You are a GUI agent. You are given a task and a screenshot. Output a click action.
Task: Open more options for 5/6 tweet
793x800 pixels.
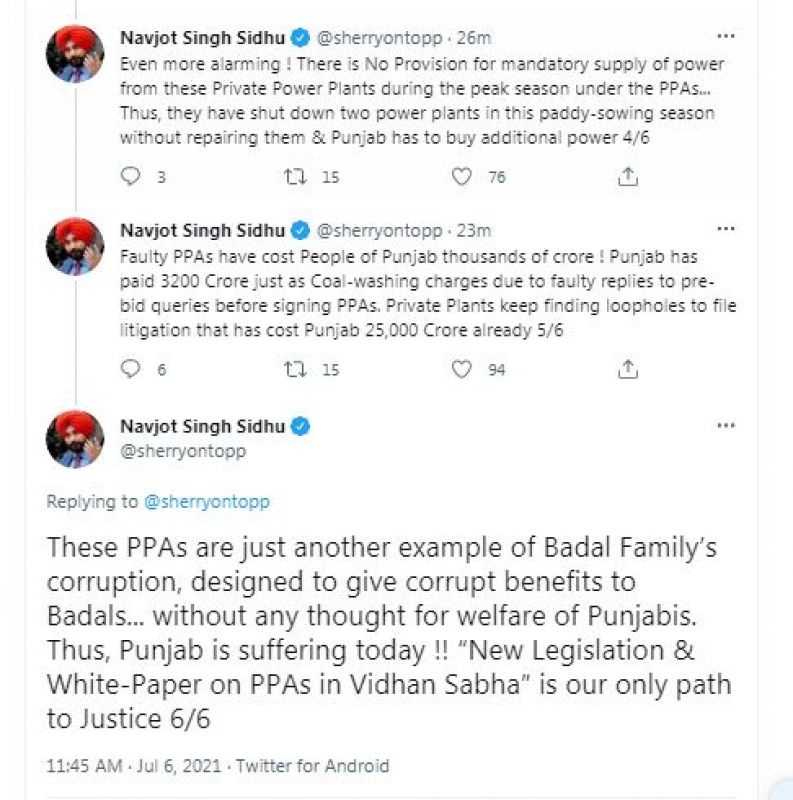click(x=726, y=230)
